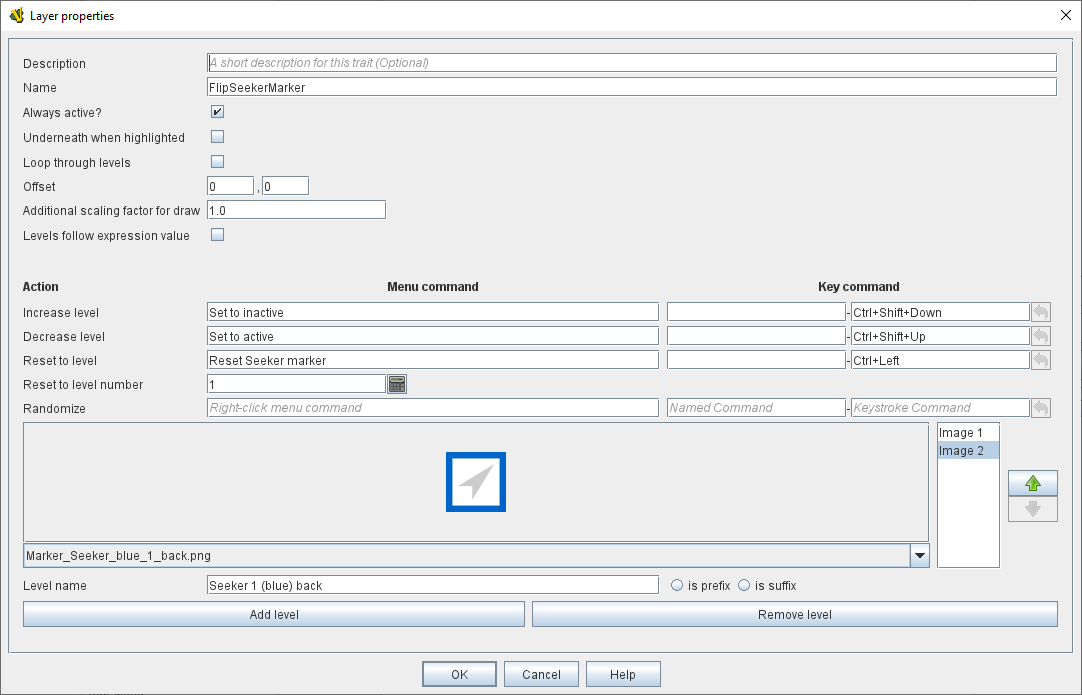1082x695 pixels.
Task: Enable Underneath when highlighted option
Action: (x=217, y=137)
